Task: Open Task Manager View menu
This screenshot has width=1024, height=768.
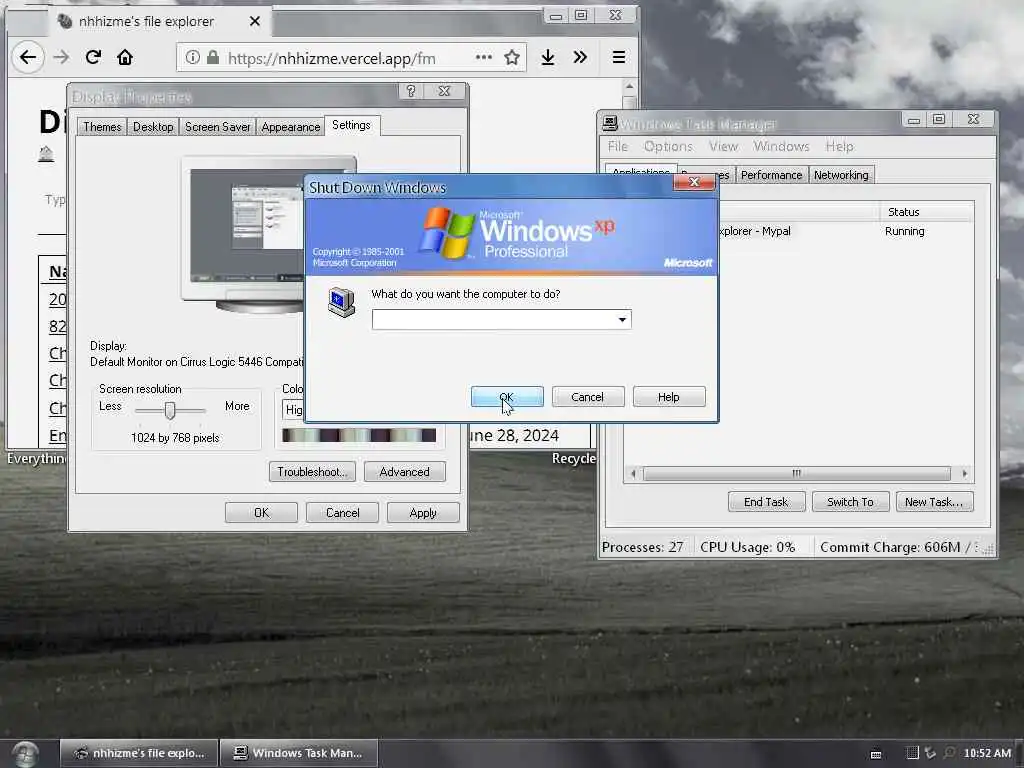Action: (x=724, y=146)
